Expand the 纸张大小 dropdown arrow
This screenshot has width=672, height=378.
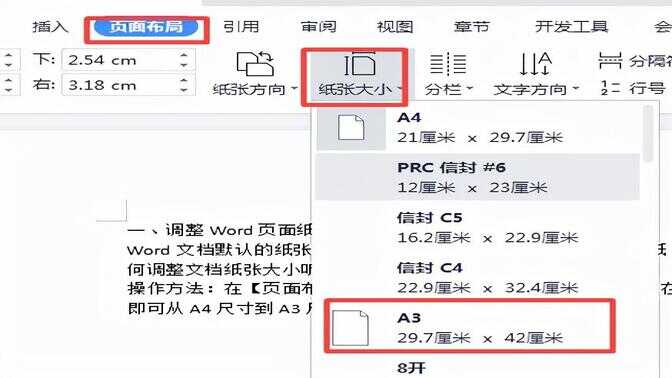[399, 89]
